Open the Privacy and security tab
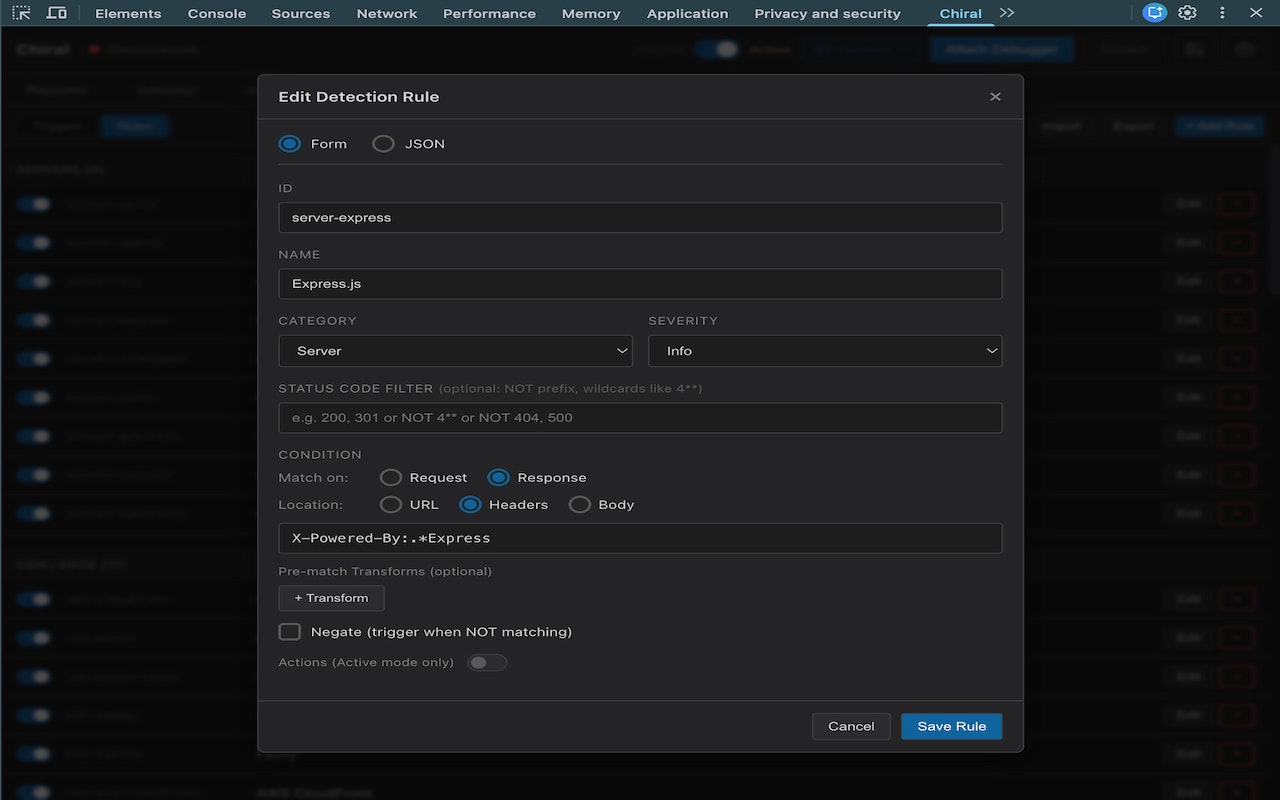This screenshot has height=800, width=1280. point(827,13)
